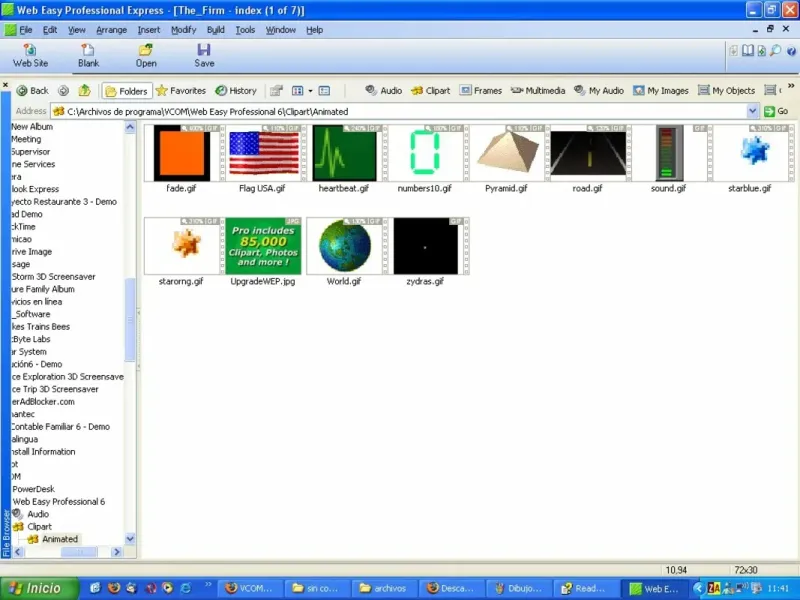
Task: Open the Audio gallery shortcut
Action: tap(384, 91)
